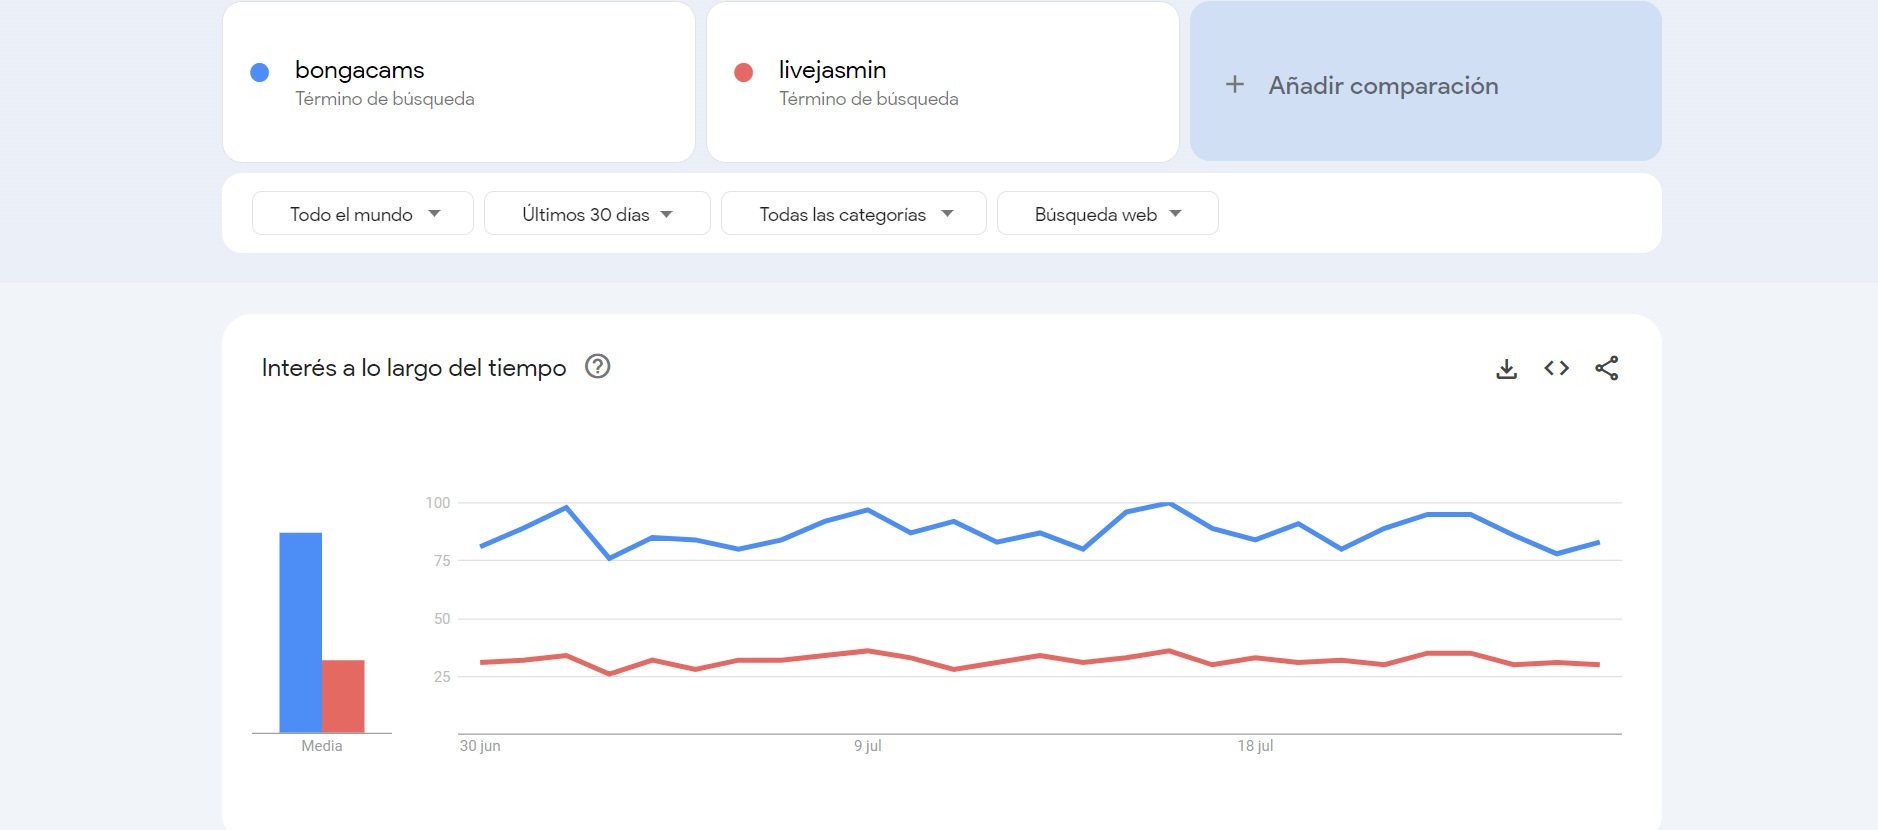The width and height of the screenshot is (1878, 830).
Task: Edit the bongacams search term
Action: point(360,70)
